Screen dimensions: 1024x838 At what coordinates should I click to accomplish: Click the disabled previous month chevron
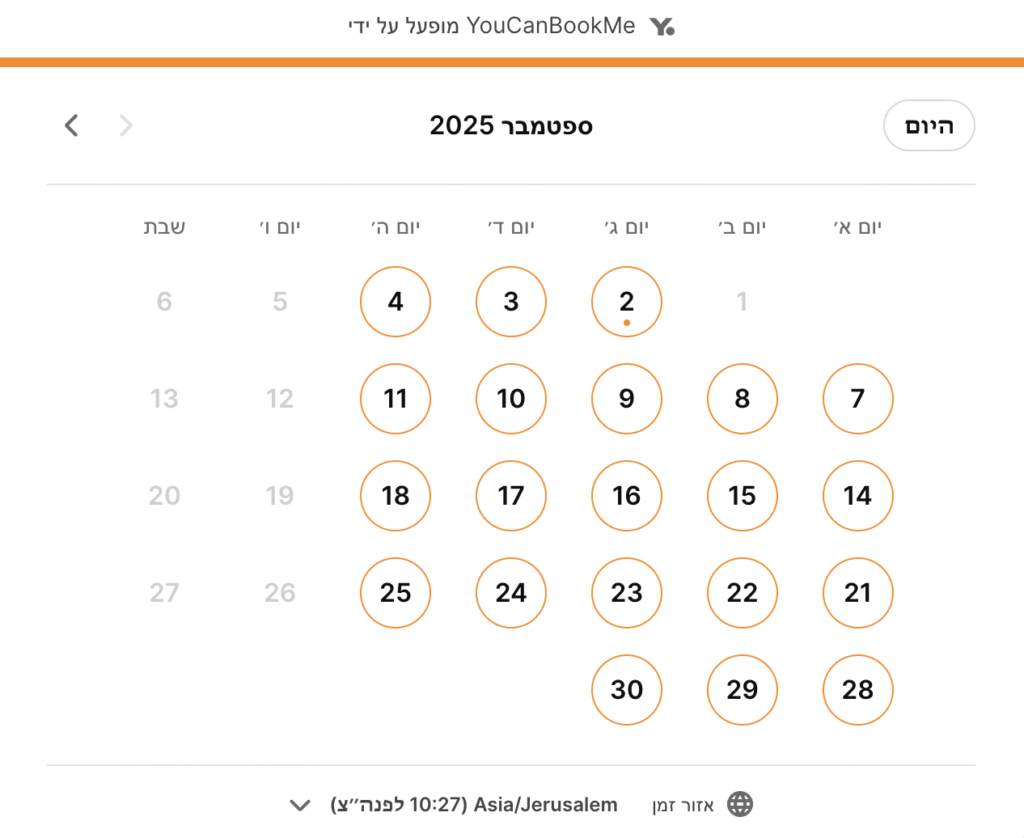click(x=126, y=125)
